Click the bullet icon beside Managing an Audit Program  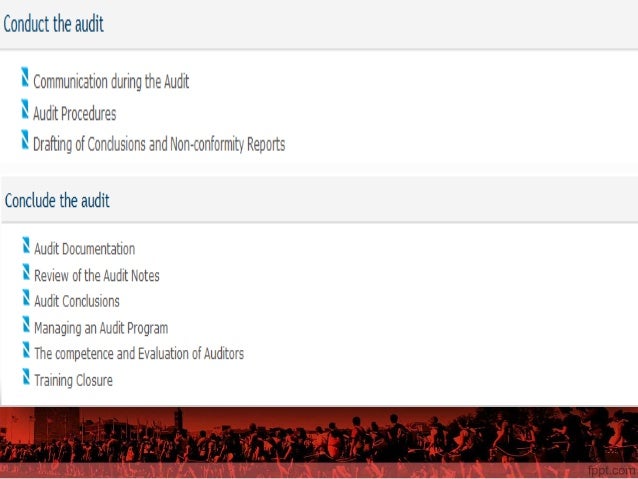point(25,323)
